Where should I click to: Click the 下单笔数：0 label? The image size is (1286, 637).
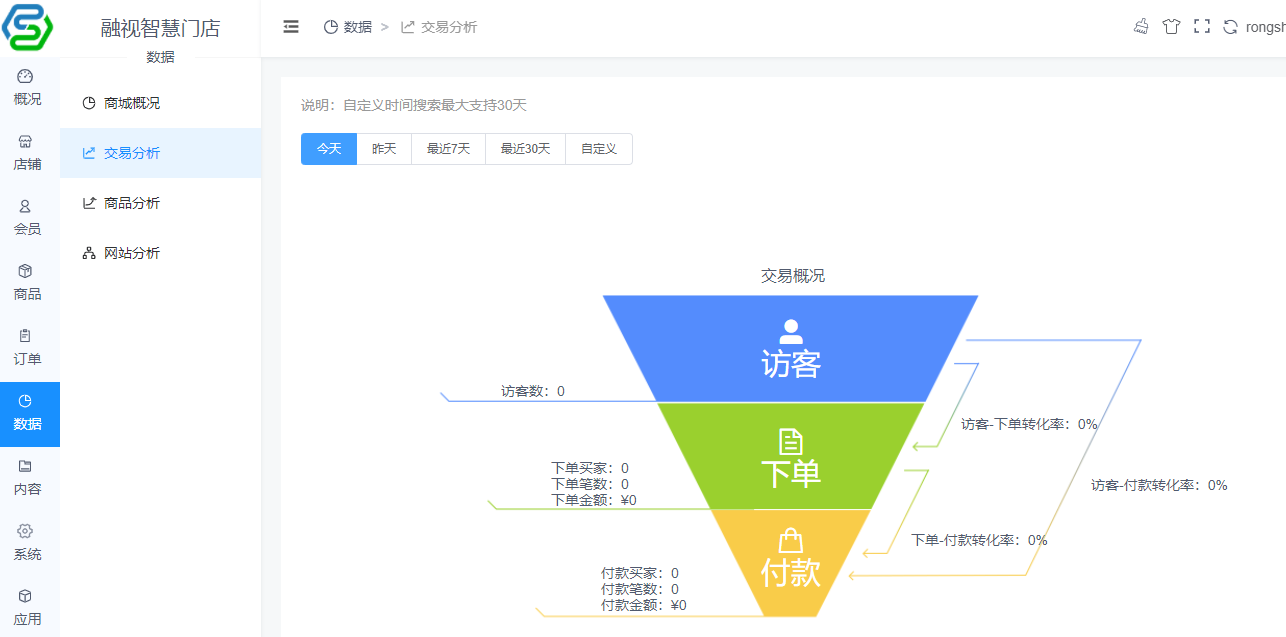[x=590, y=484]
